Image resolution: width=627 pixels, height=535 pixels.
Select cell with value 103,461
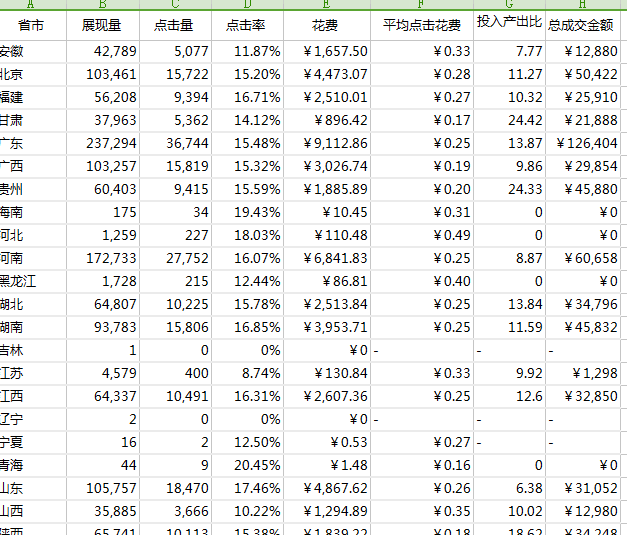103,74
